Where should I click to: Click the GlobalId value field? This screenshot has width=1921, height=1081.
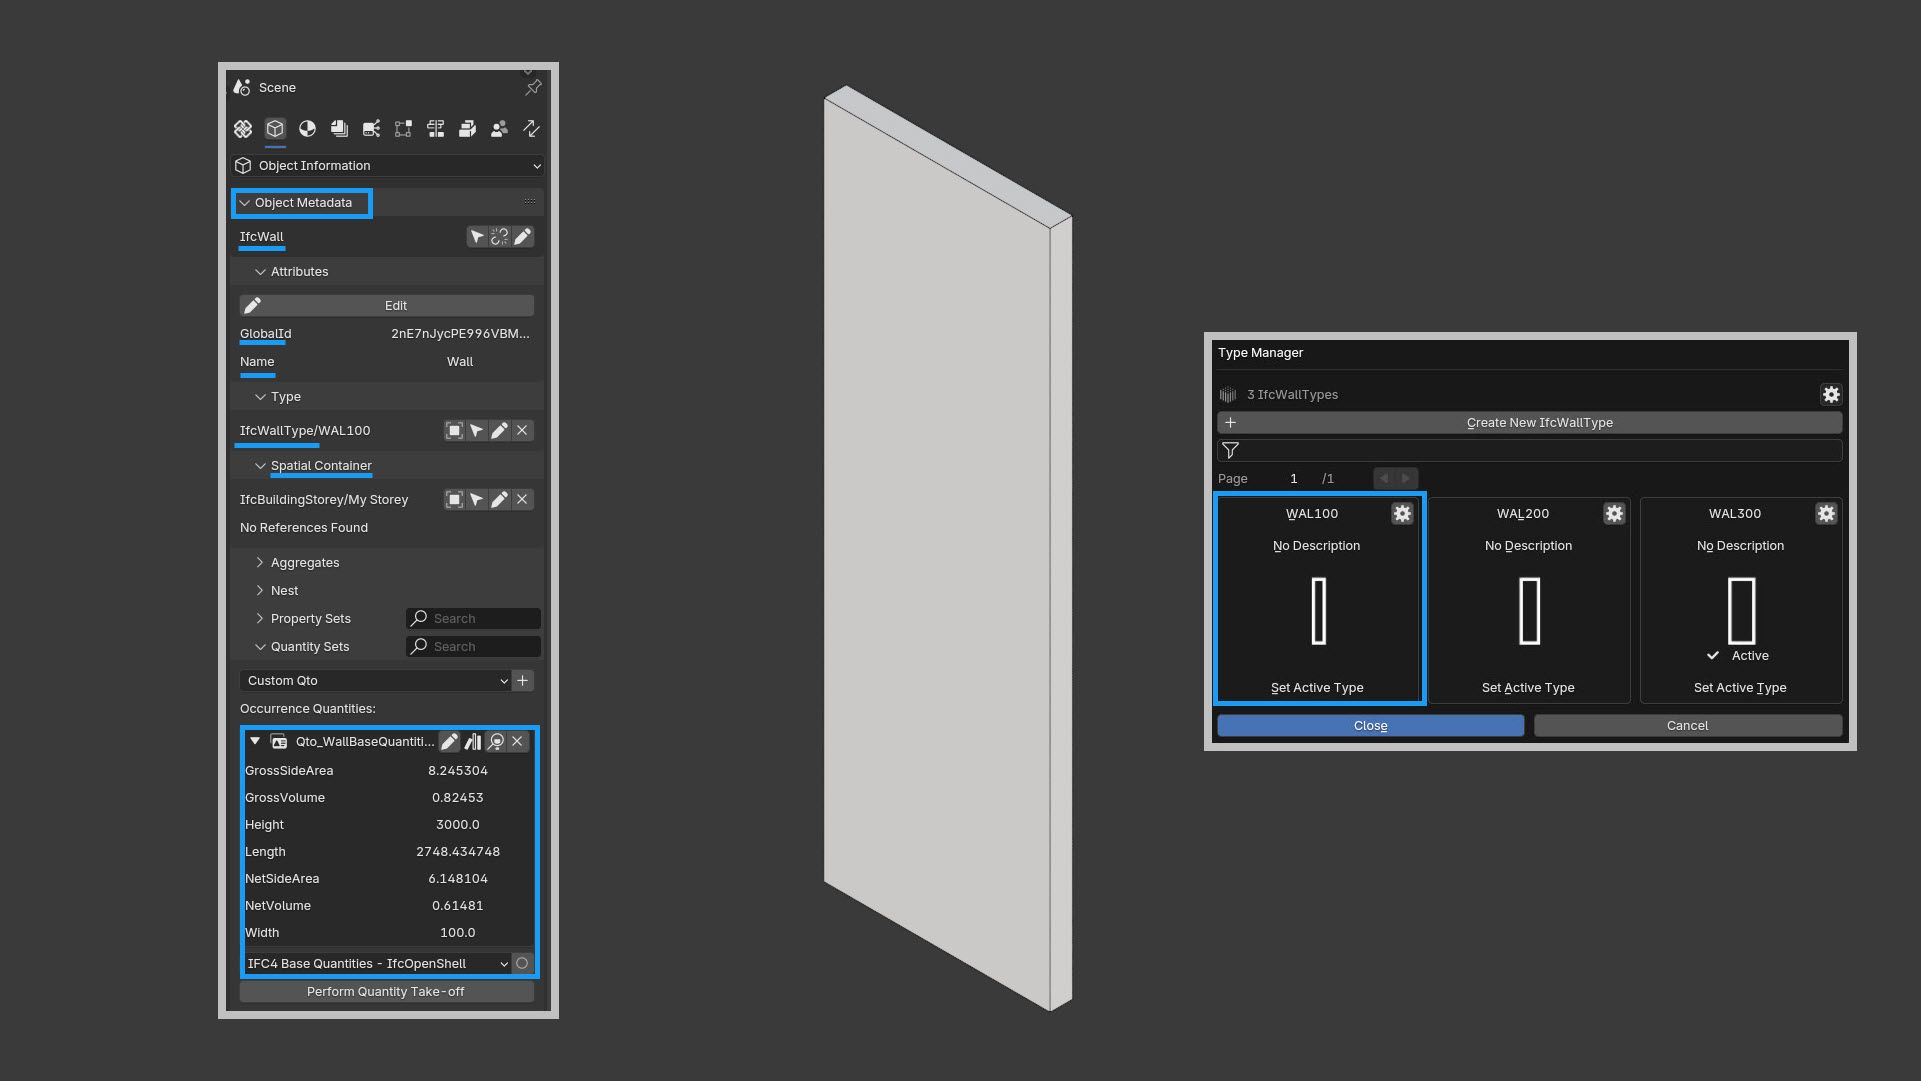click(460, 334)
